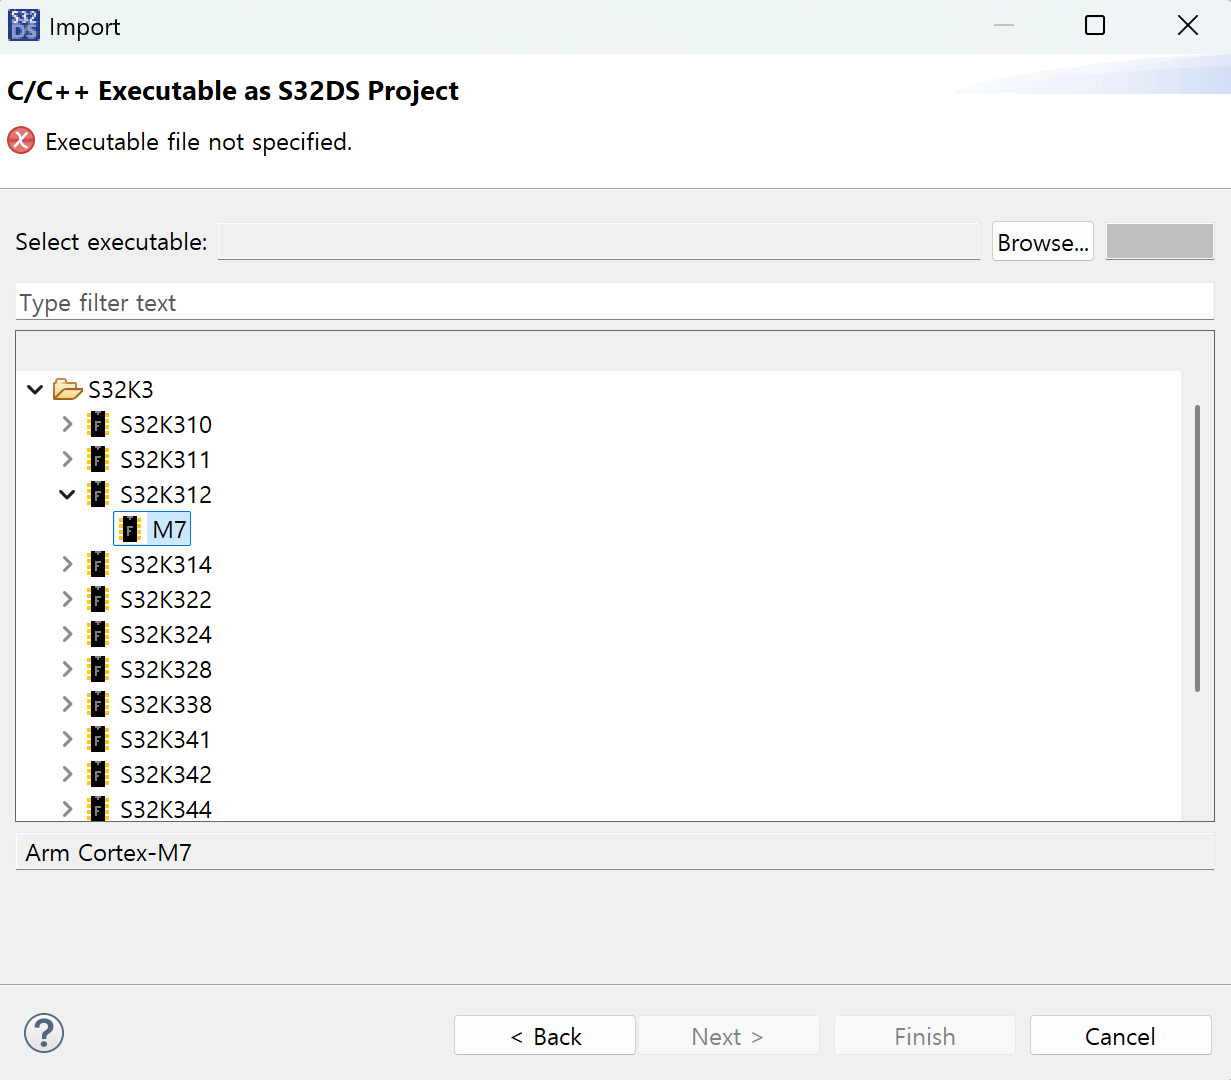This screenshot has width=1231, height=1080.
Task: Expand the S32K341 tree node
Action: pos(67,739)
